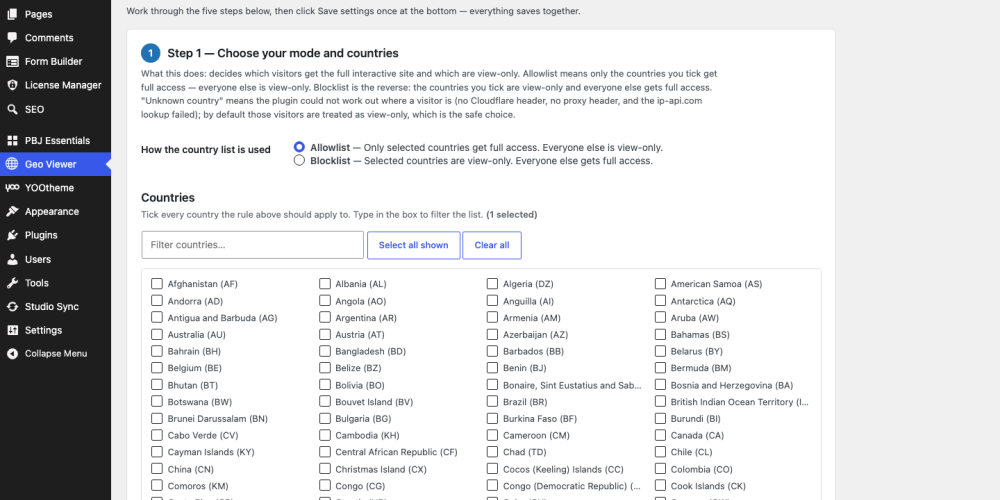Screen dimensions: 1000x500
Task: Click the Tools wrench icon
Action: [12, 283]
